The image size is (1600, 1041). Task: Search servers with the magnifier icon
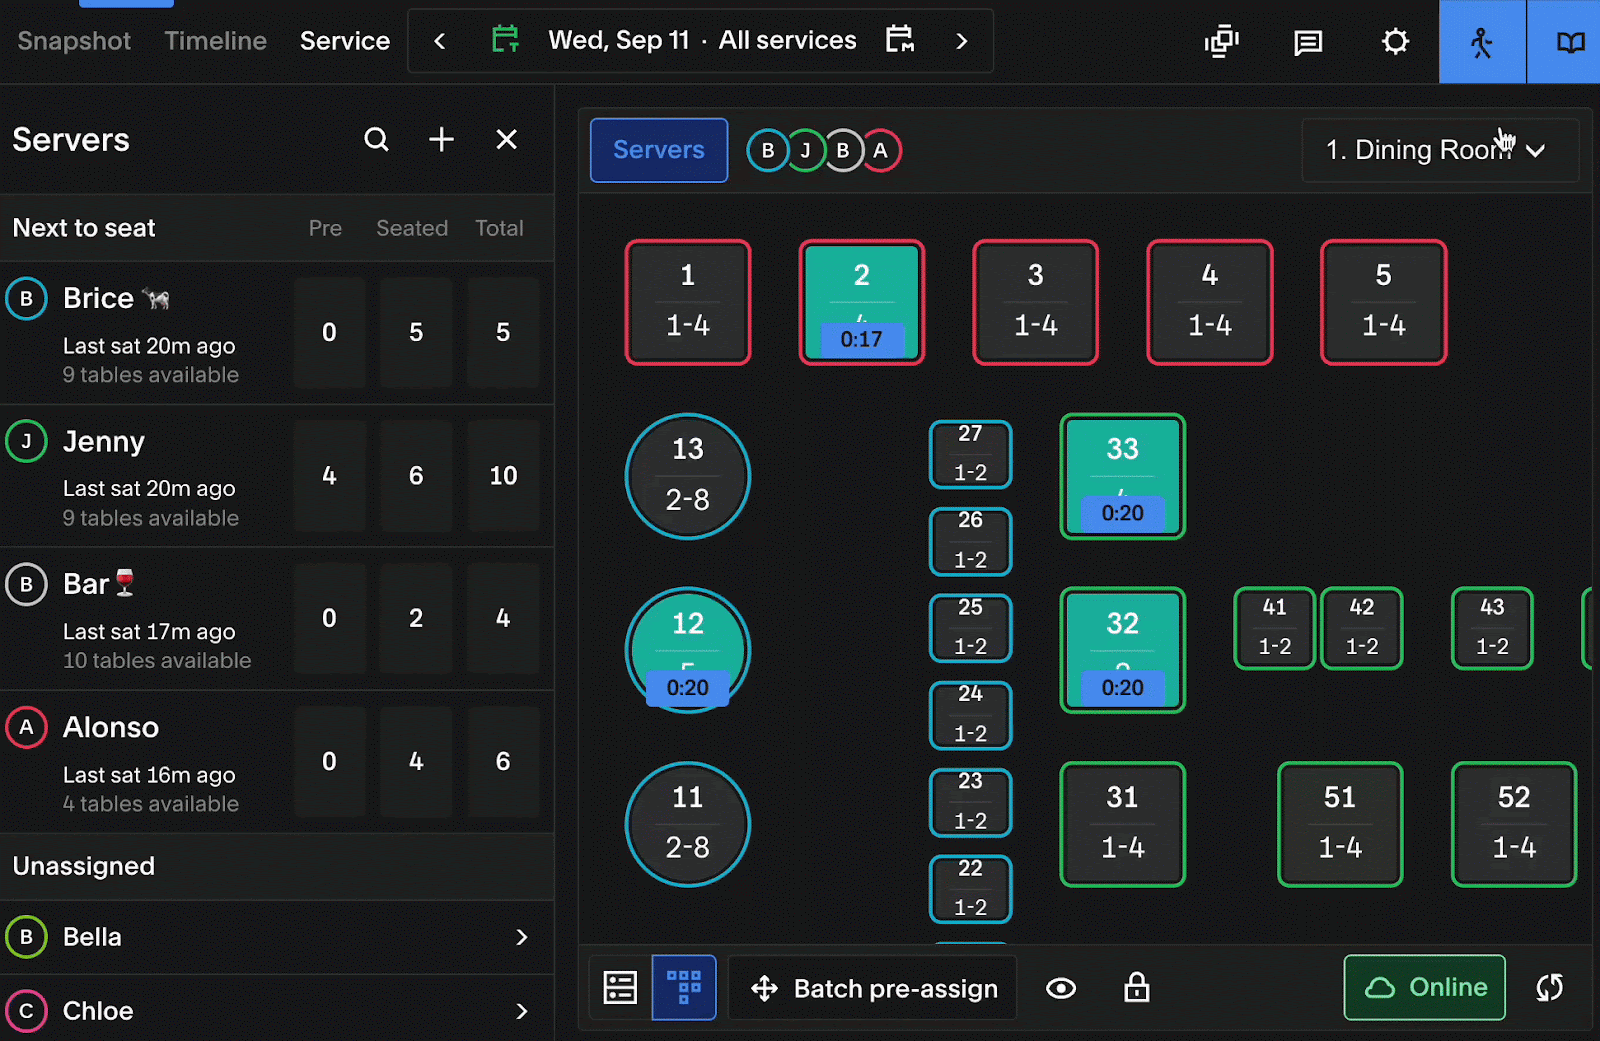pos(376,140)
